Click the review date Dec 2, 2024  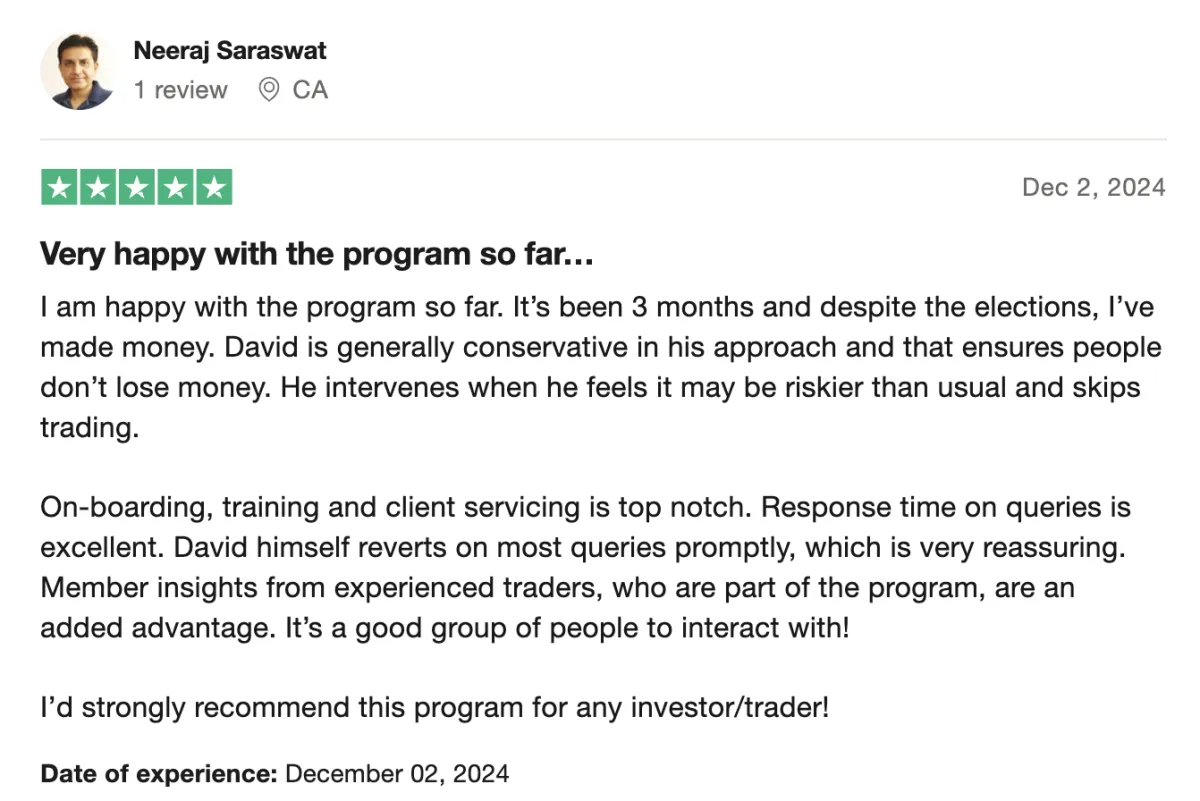click(x=1094, y=187)
